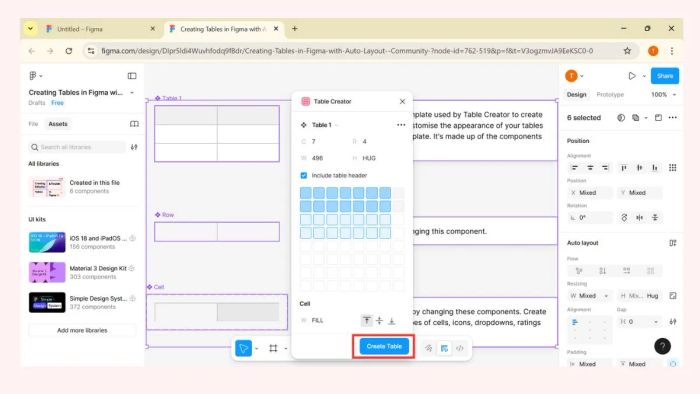Open a new browser tab

tap(295, 29)
